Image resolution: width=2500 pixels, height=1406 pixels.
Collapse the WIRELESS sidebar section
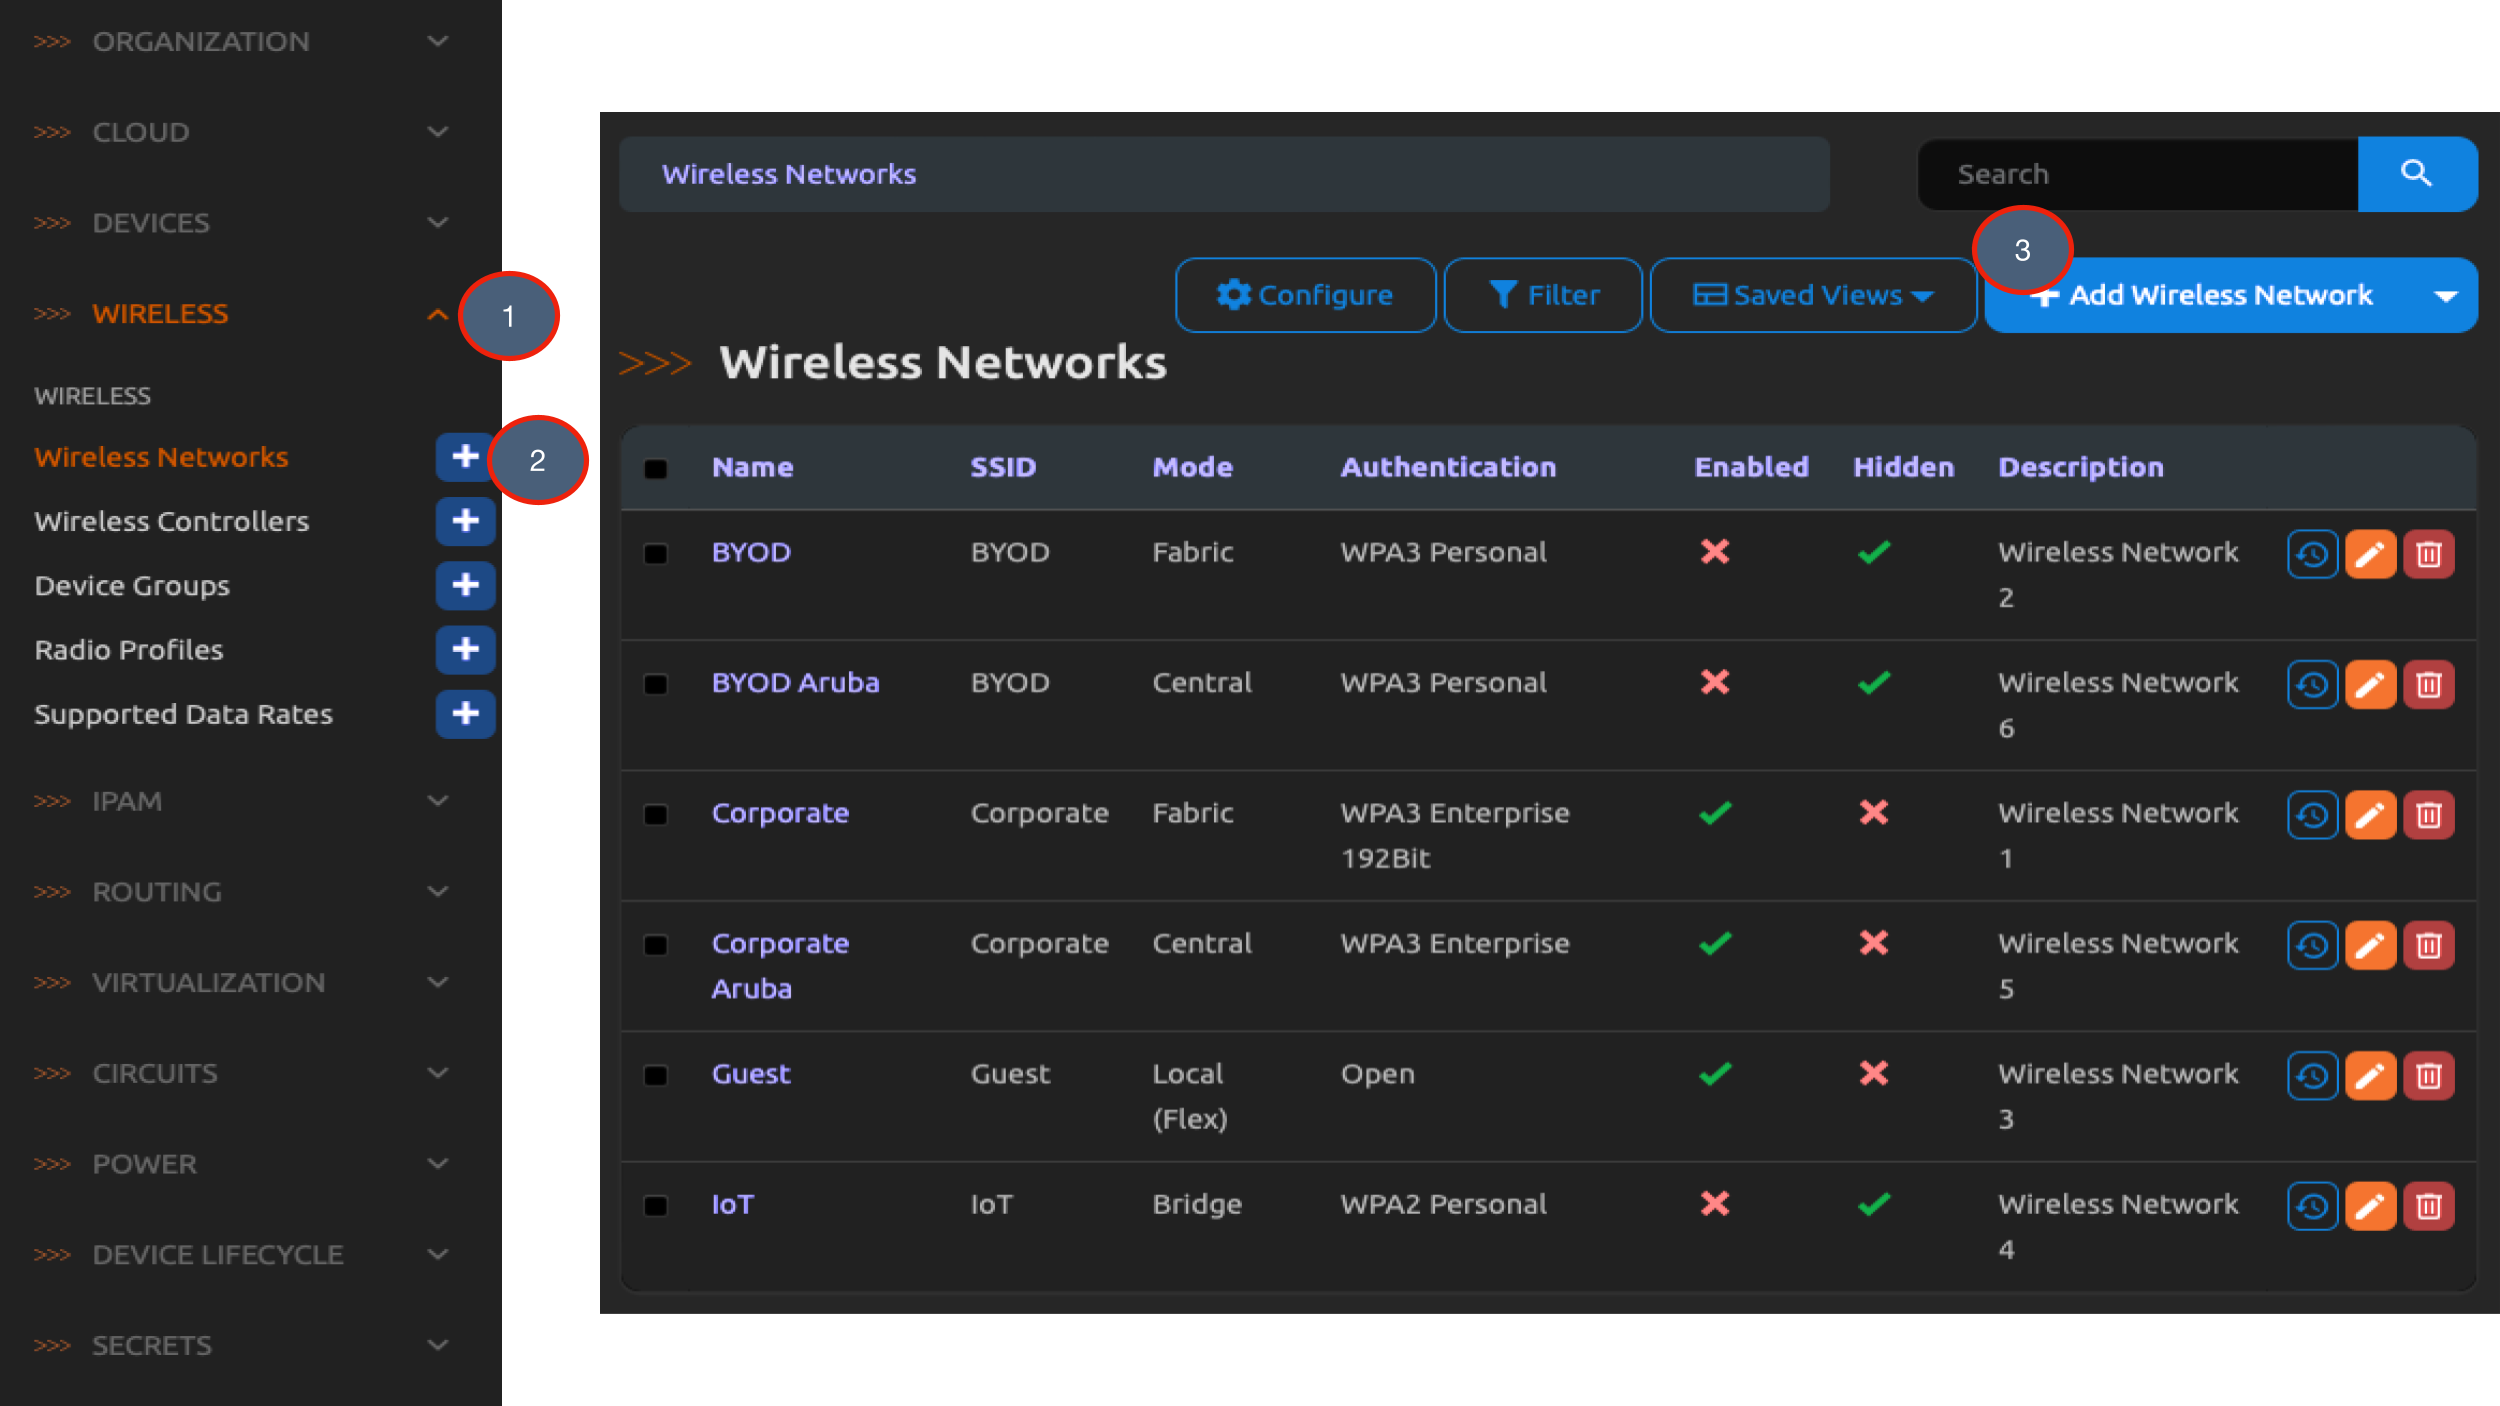click(437, 313)
